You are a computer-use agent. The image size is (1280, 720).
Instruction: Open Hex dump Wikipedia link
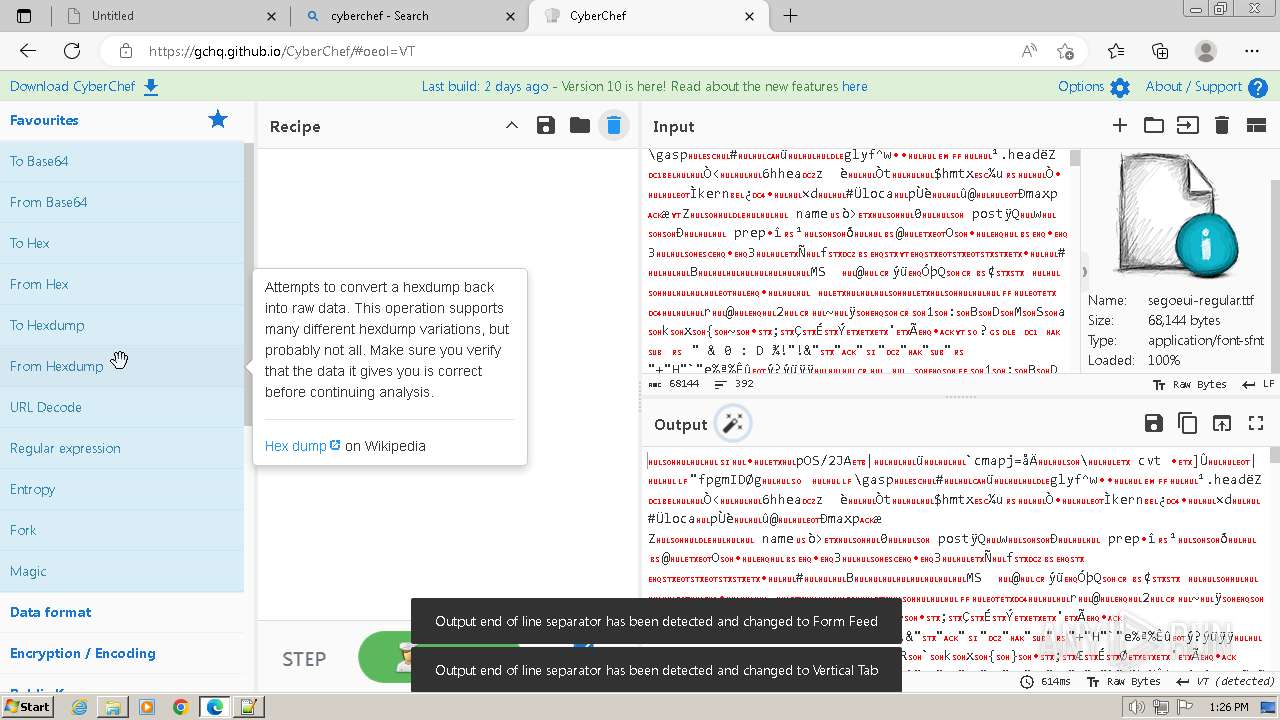(x=303, y=446)
